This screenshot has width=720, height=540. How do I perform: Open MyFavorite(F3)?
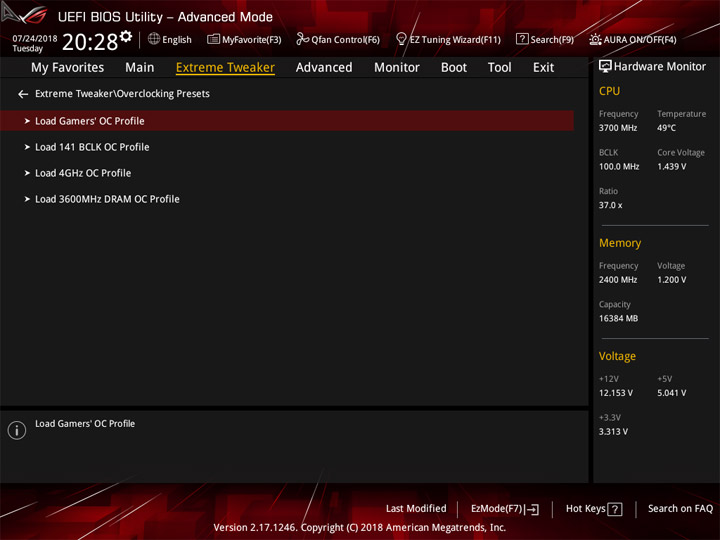pyautogui.click(x=252, y=40)
